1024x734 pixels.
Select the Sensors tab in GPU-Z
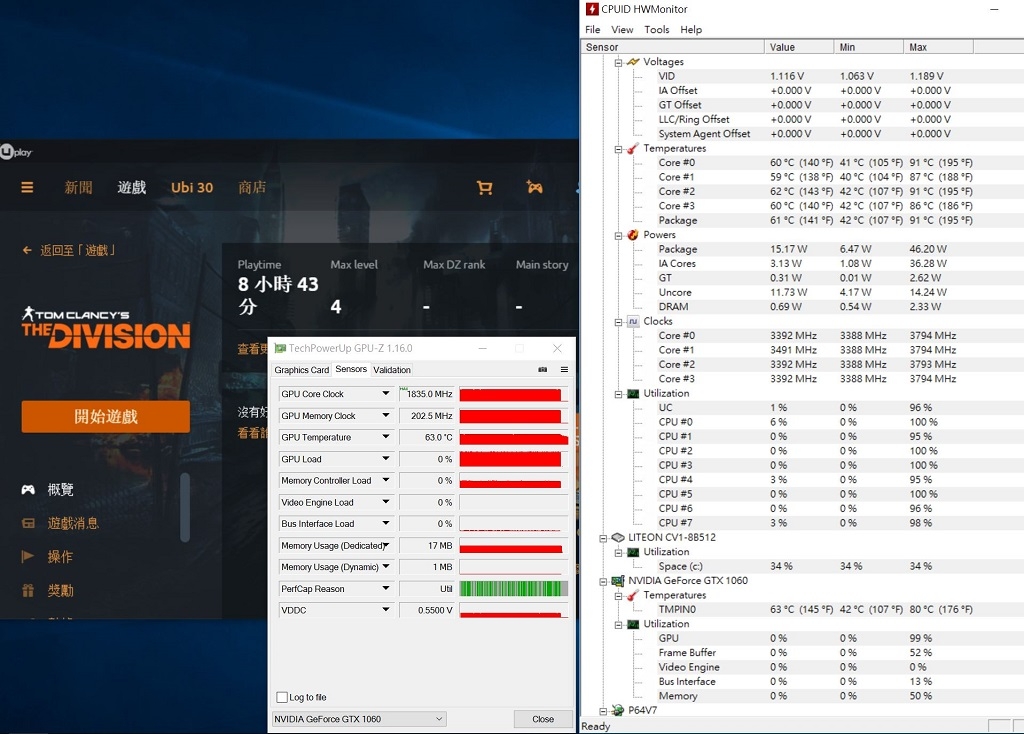pos(351,369)
